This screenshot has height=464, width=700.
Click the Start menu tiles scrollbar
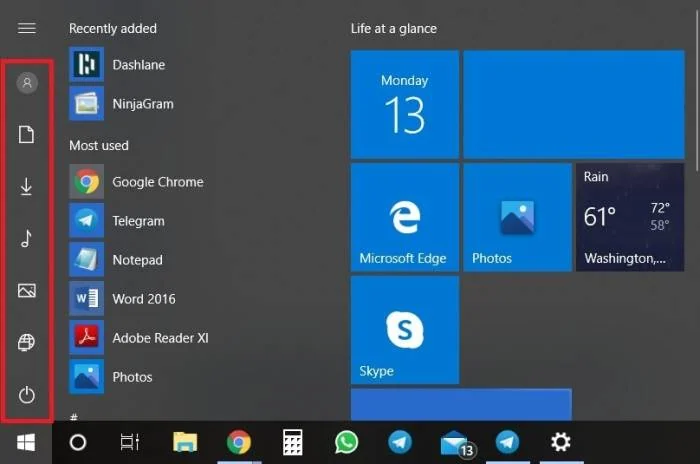(696, 89)
